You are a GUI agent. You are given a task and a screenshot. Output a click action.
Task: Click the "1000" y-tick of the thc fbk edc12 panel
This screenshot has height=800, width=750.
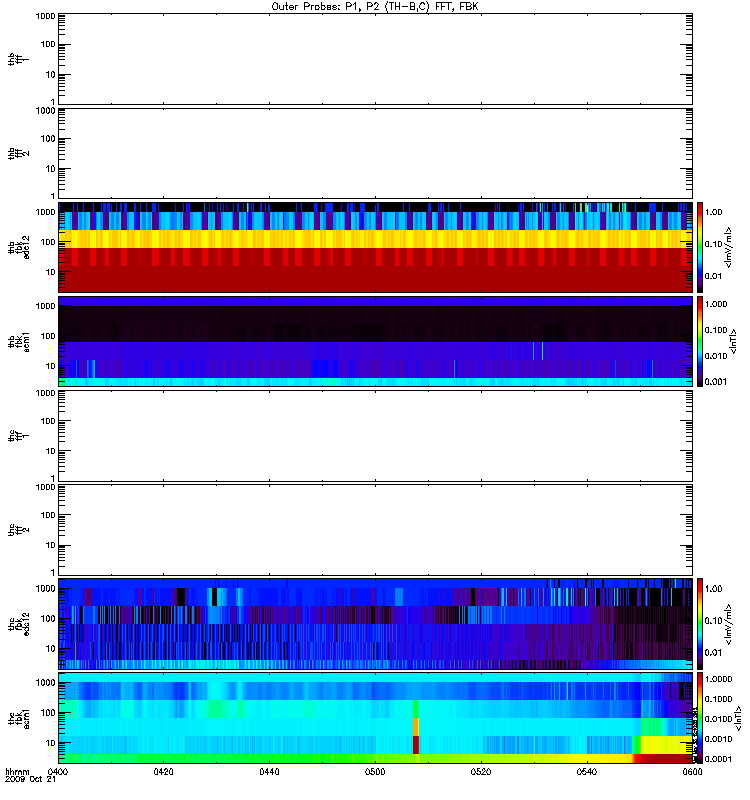click(x=45, y=588)
